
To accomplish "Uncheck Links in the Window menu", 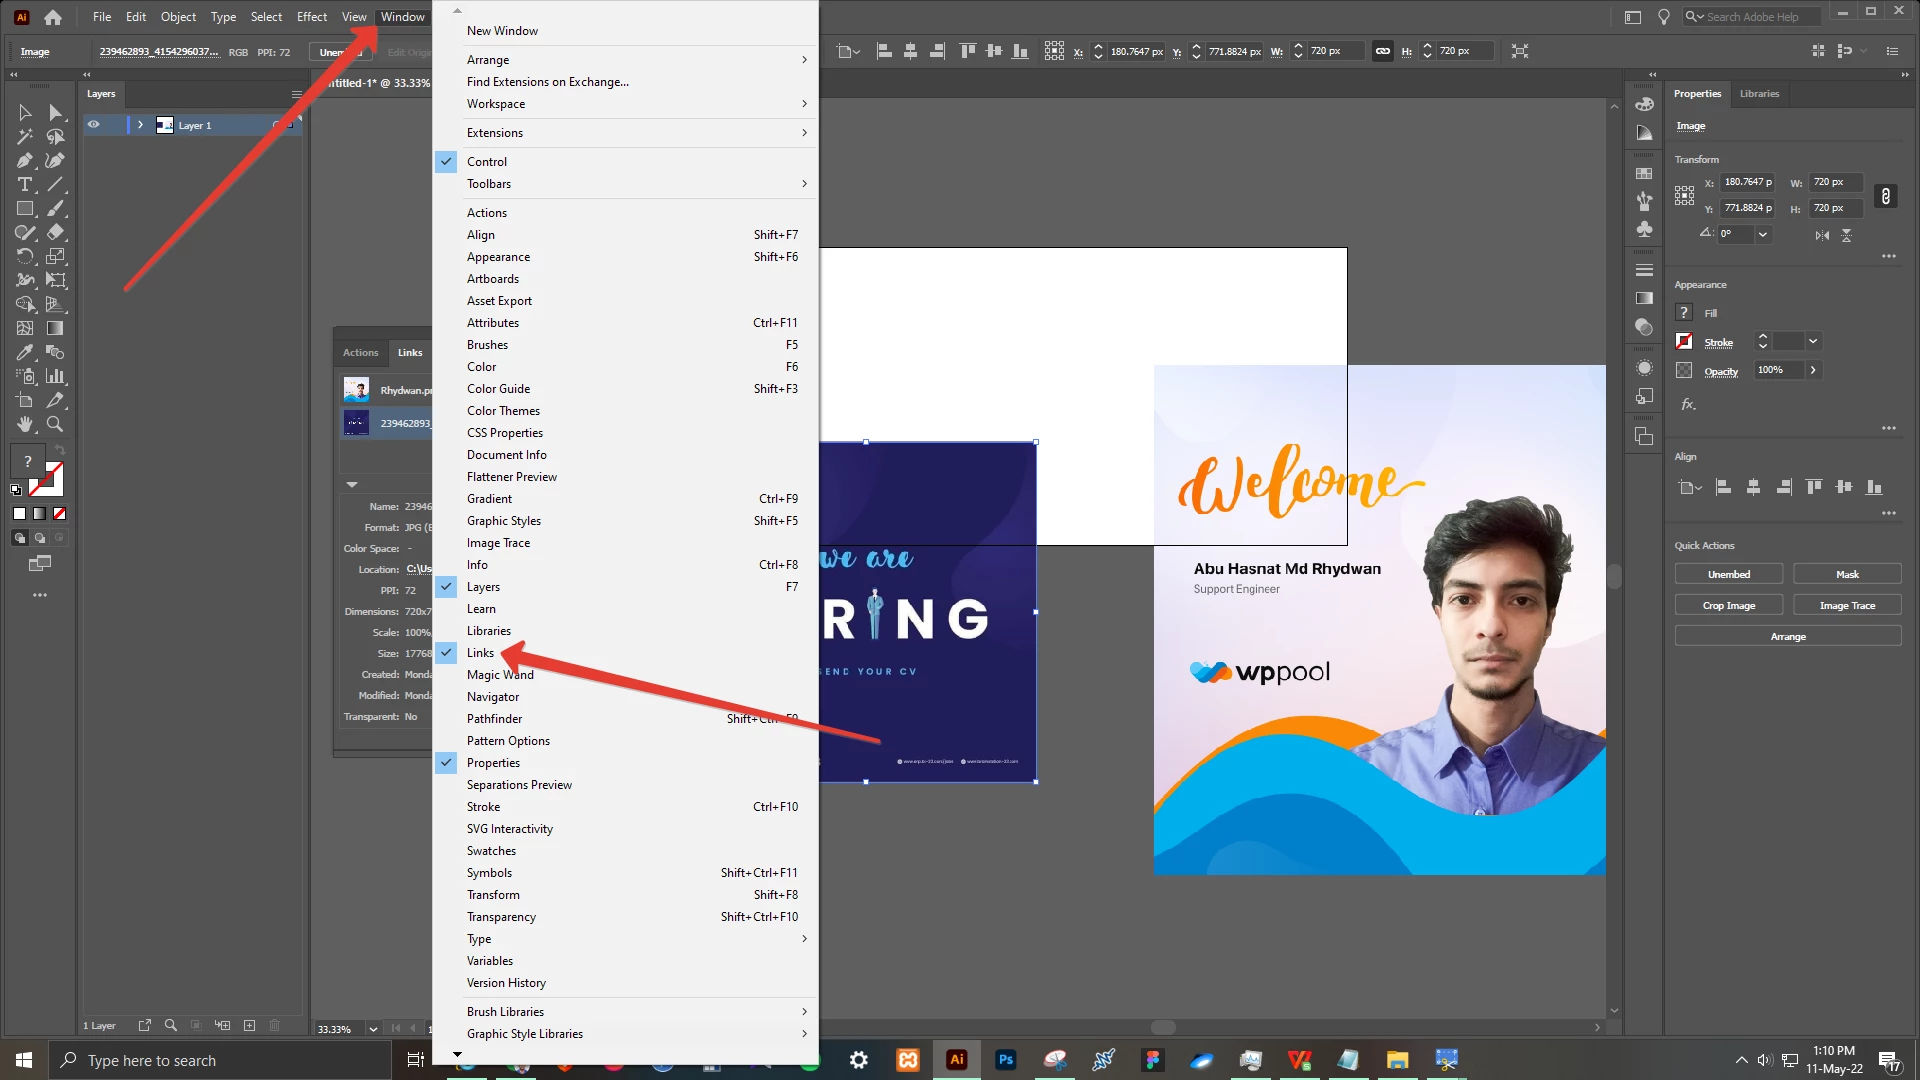I will point(480,653).
